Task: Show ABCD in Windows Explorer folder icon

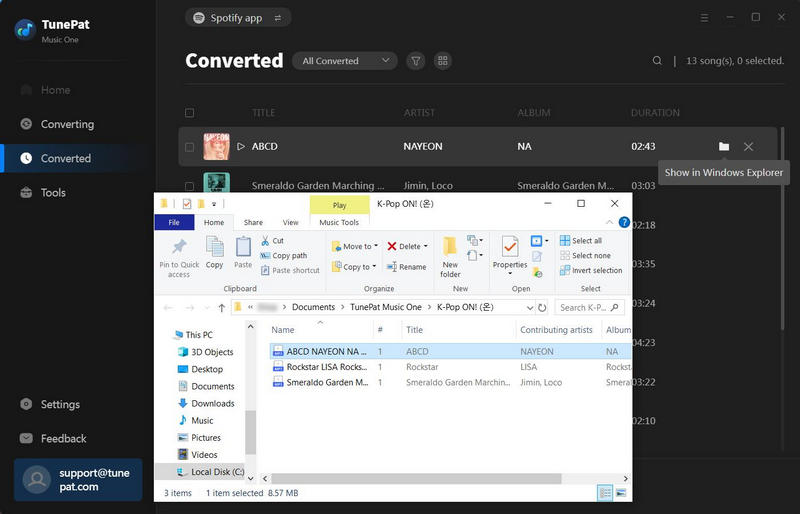Action: click(724, 147)
